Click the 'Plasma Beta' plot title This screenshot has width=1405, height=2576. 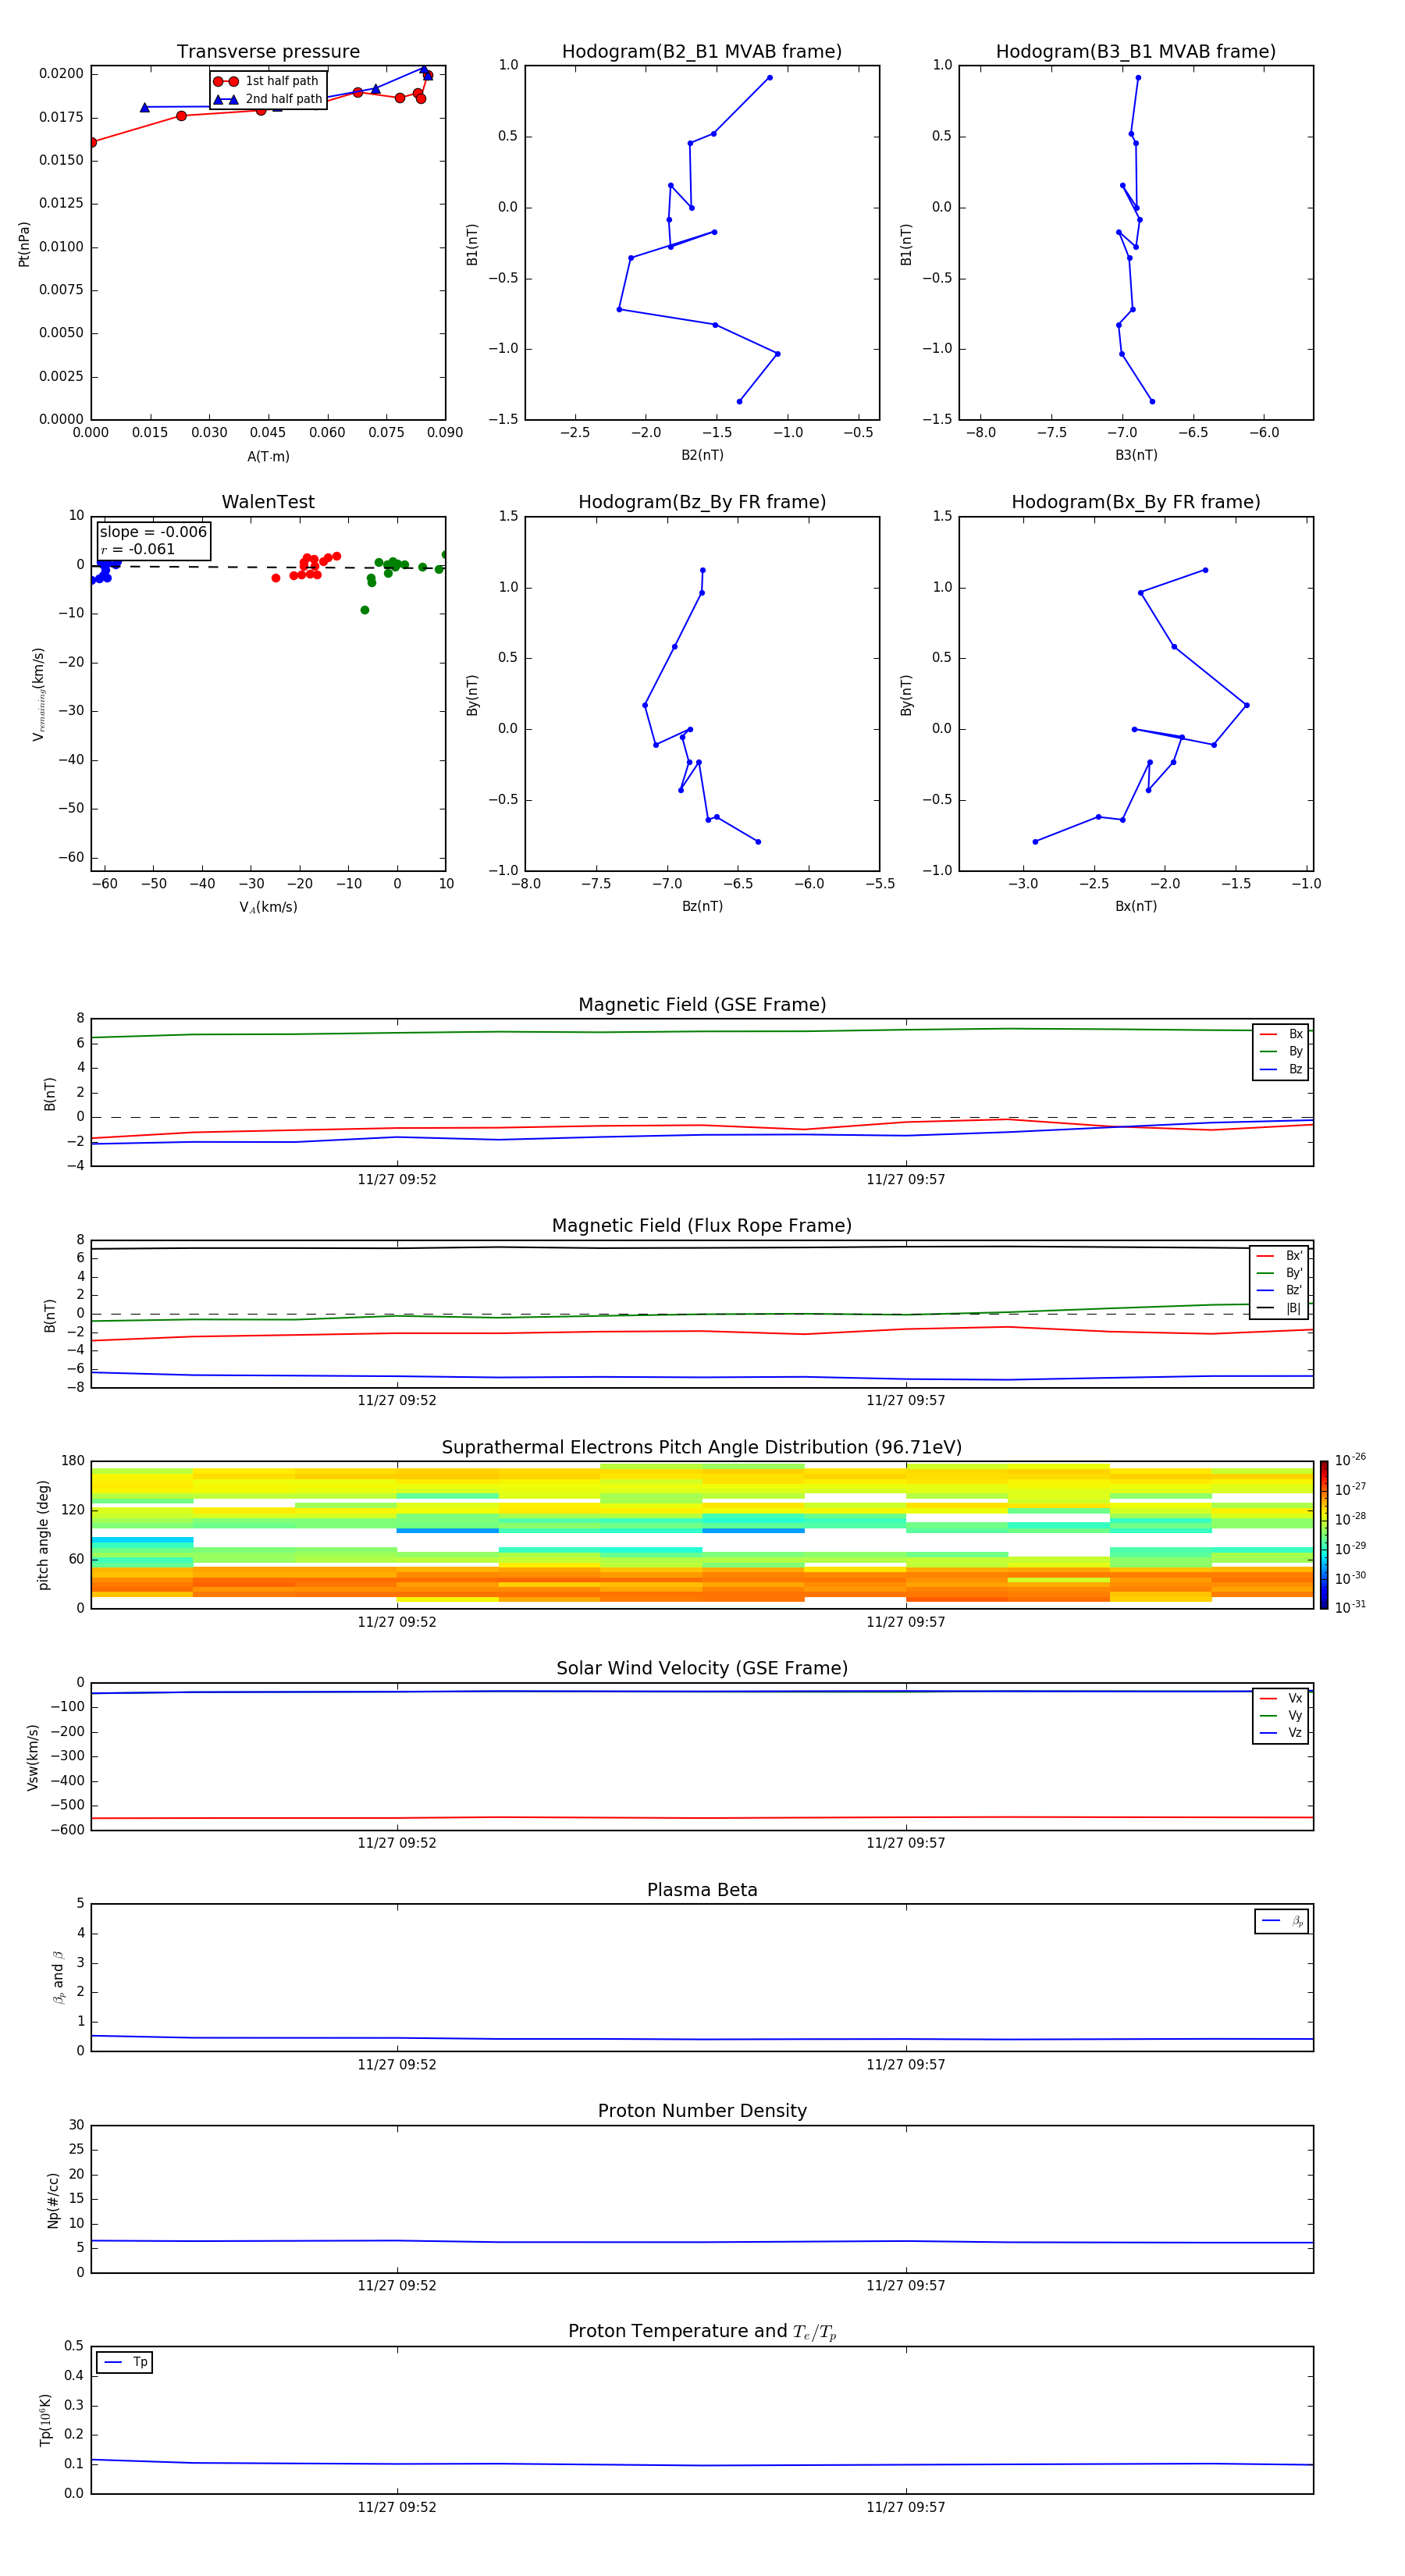point(702,1890)
